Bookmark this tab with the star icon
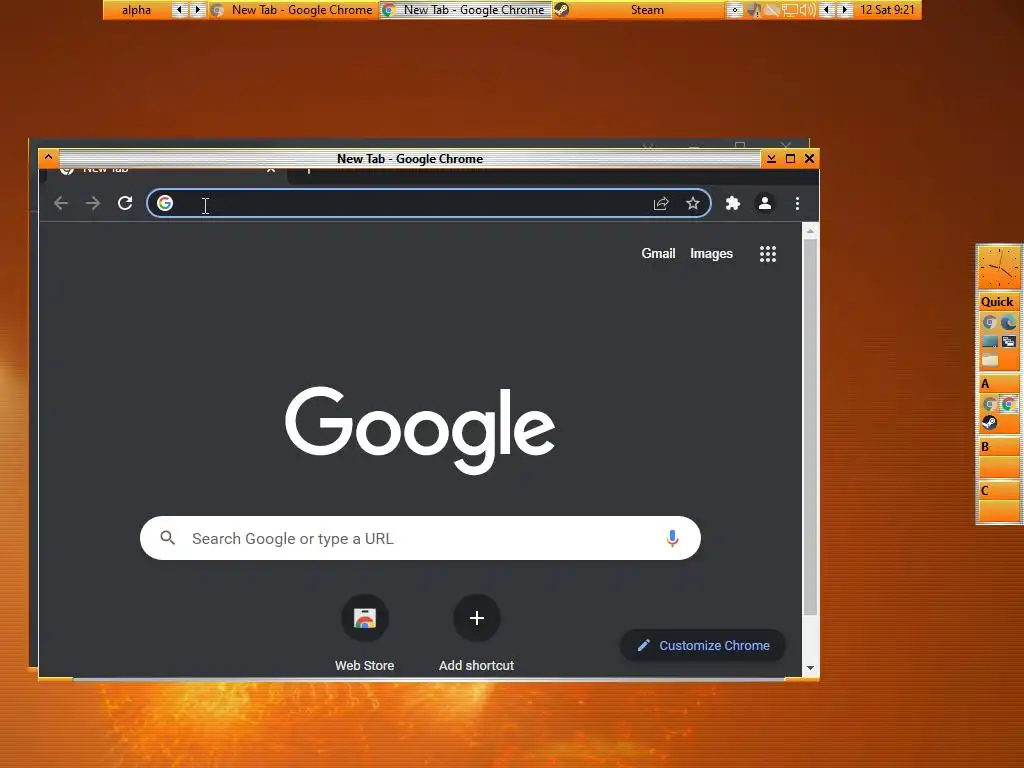Image resolution: width=1024 pixels, height=768 pixels. point(693,204)
